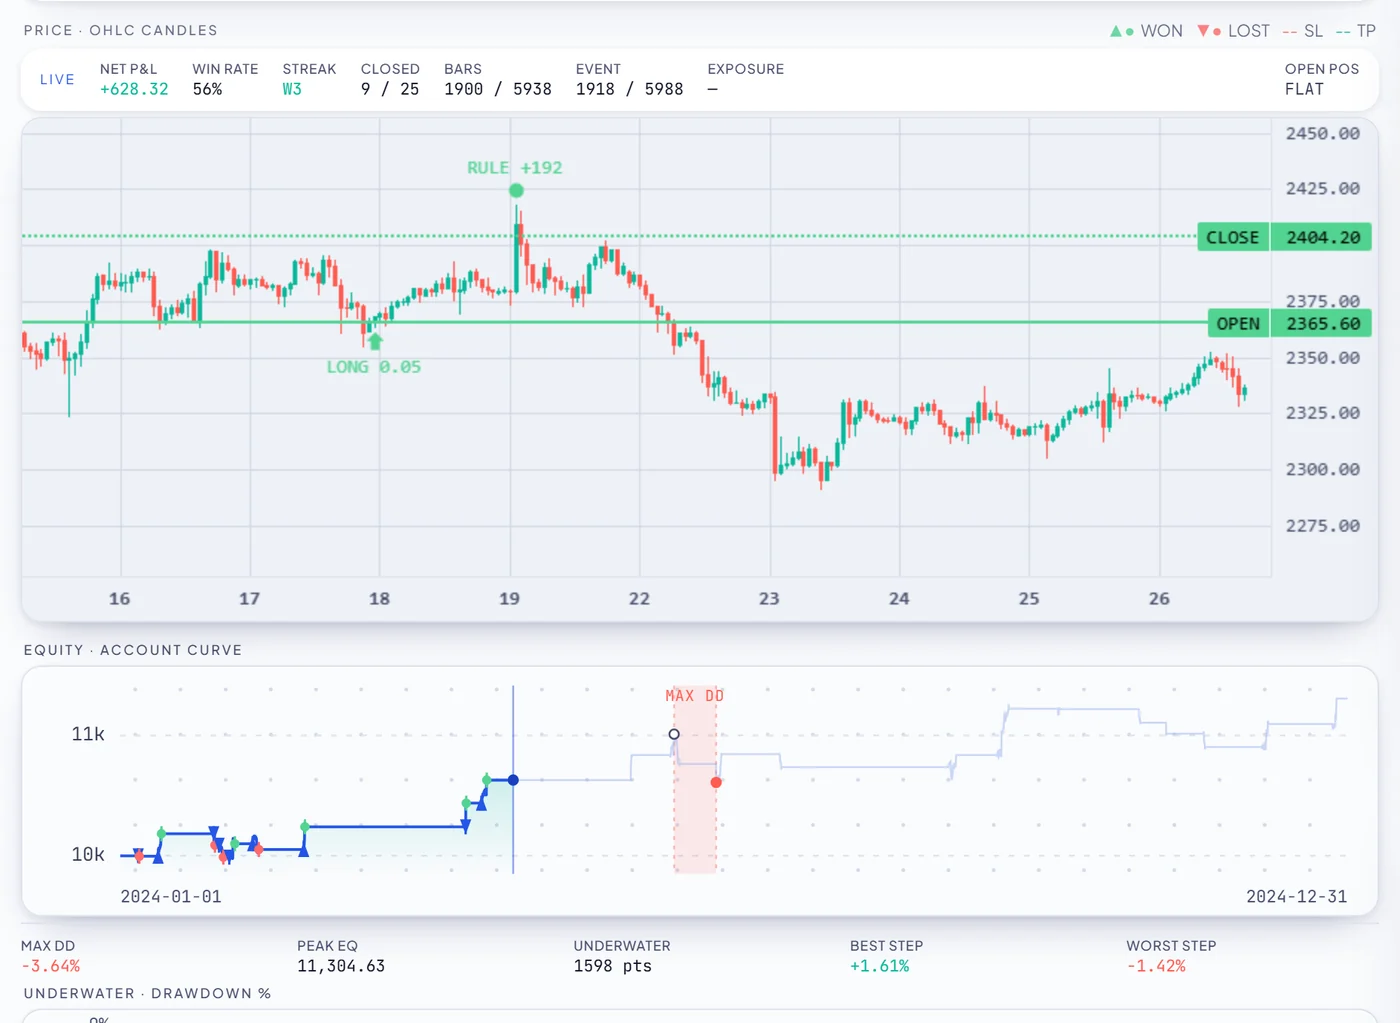Click the date axis label 26
The width and height of the screenshot is (1400, 1023).
(x=1159, y=598)
